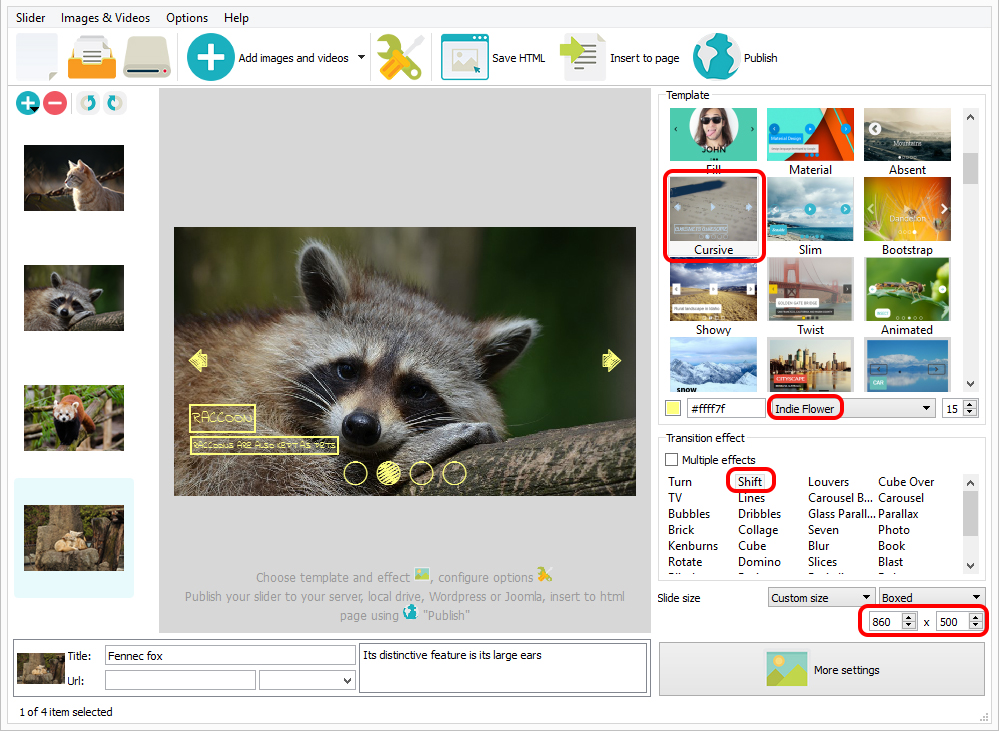Choose the Kenburns transition effect

coord(693,546)
